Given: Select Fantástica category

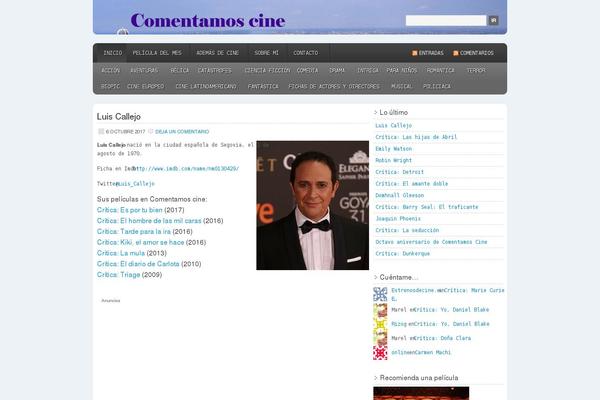Looking at the screenshot, I should coord(263,87).
